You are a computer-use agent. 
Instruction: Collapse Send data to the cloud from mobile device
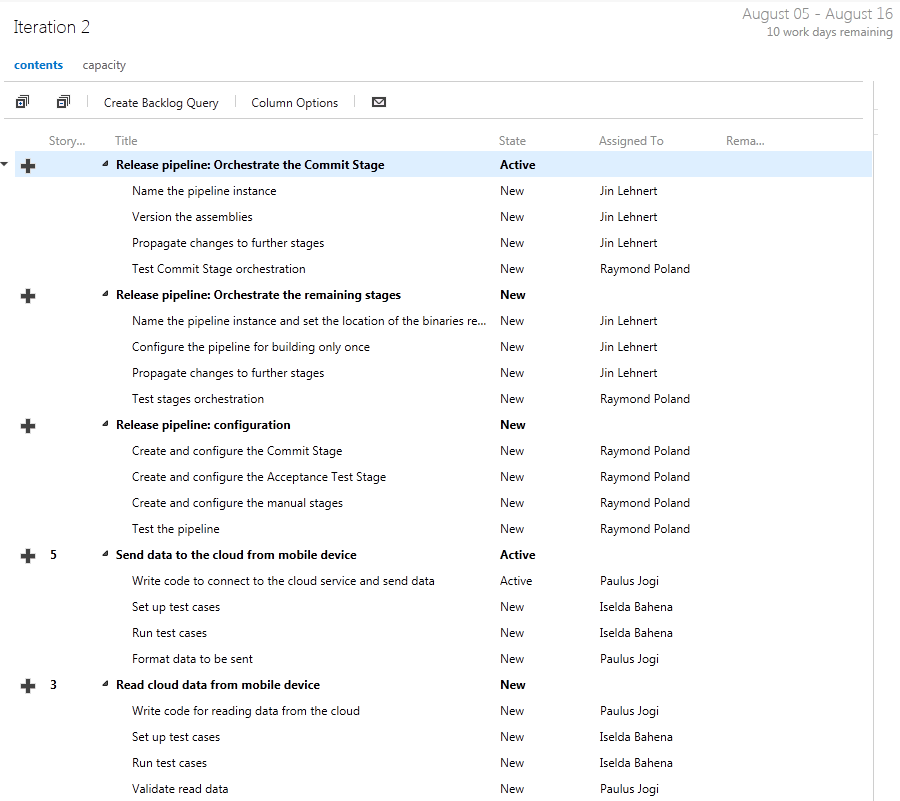coord(106,555)
